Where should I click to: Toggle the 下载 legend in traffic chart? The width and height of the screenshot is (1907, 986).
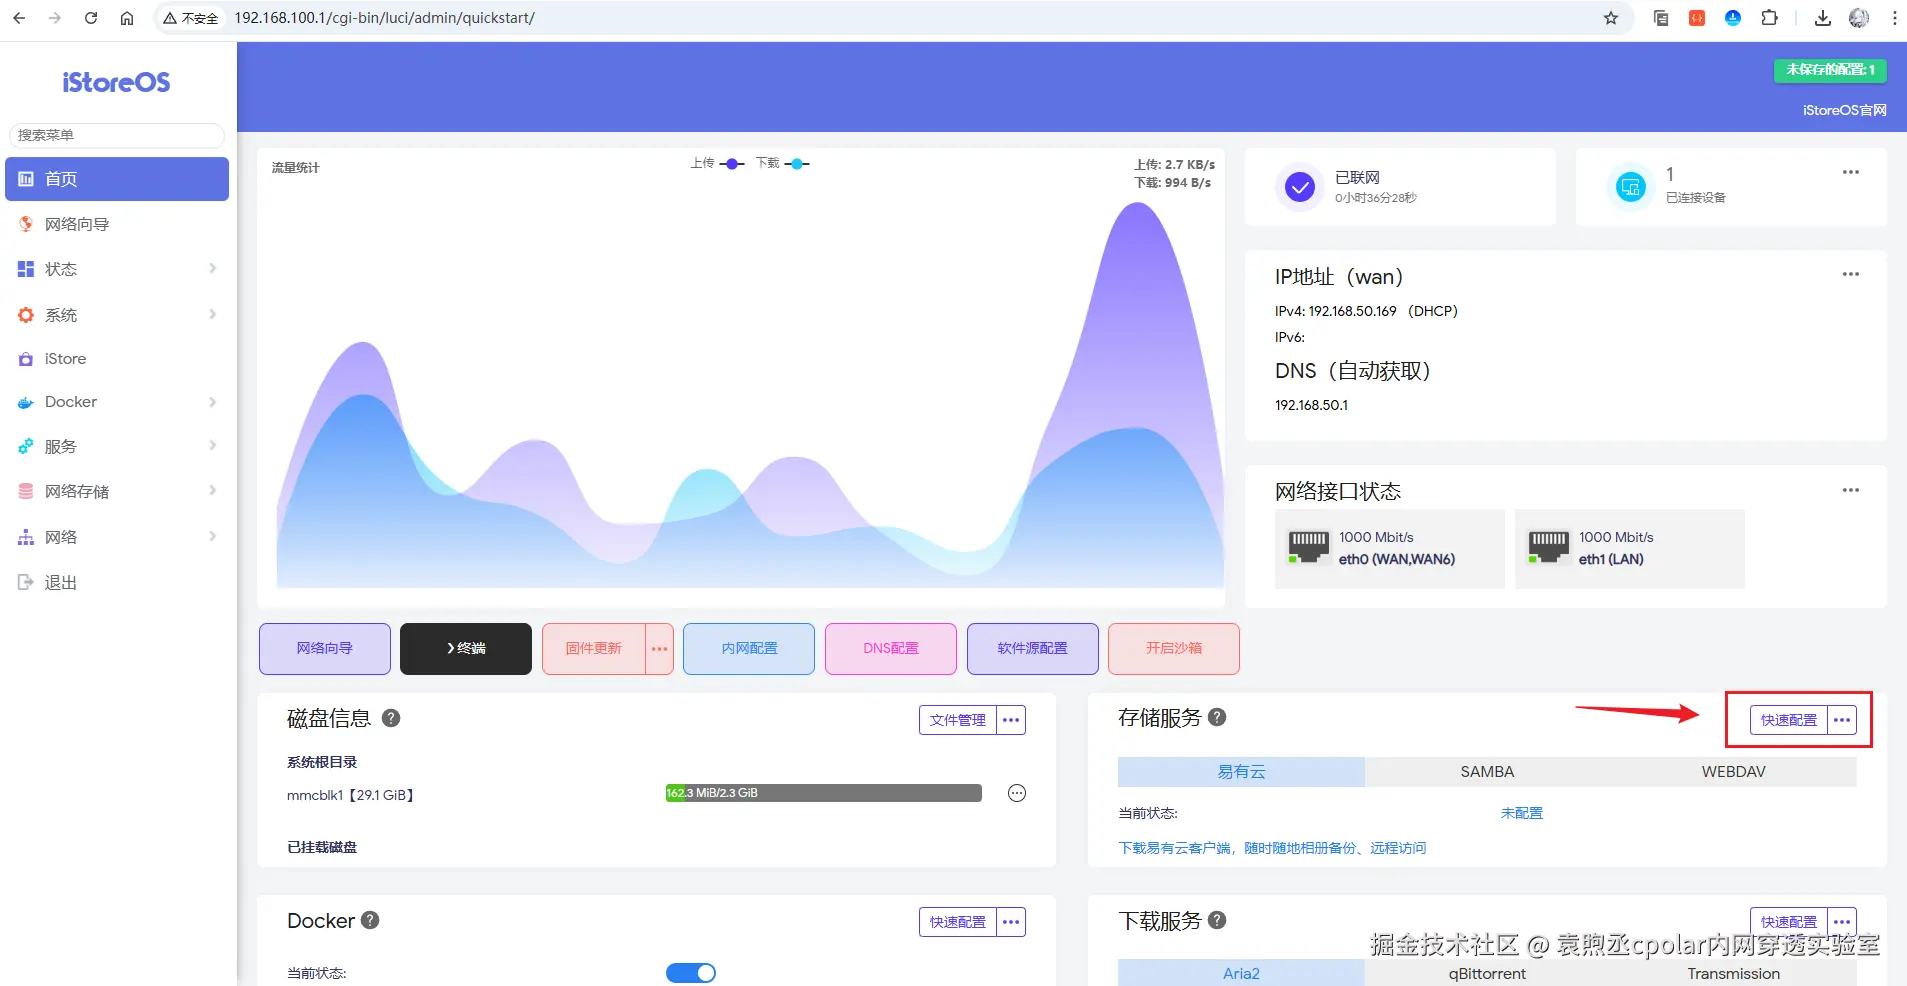tap(782, 163)
